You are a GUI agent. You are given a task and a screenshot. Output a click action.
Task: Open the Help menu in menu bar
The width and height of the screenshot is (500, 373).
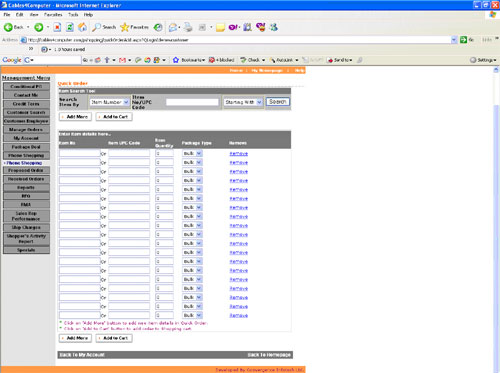coord(88,15)
